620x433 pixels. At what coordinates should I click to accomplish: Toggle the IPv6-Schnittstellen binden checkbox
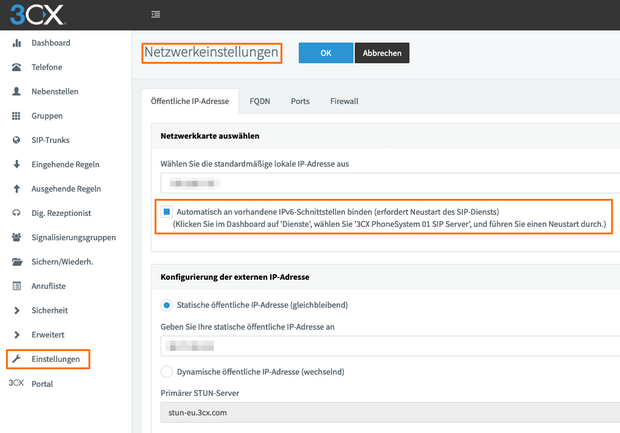167,213
